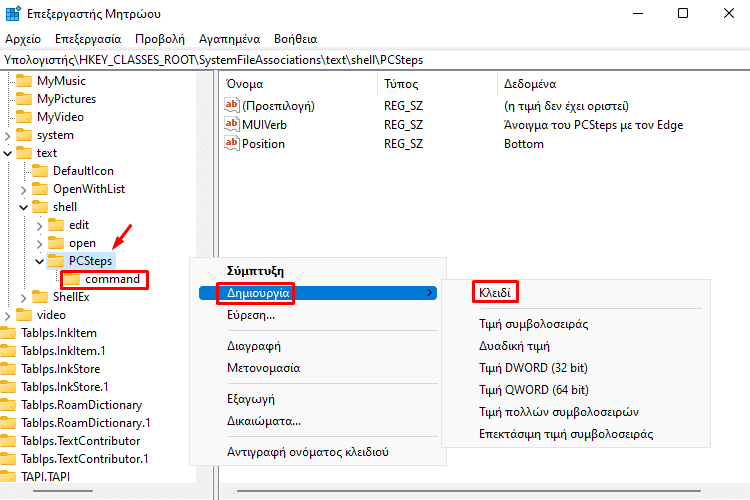
Task: Choose Αντιγραφή ονόματος κλειδιού
Action: click(318, 452)
